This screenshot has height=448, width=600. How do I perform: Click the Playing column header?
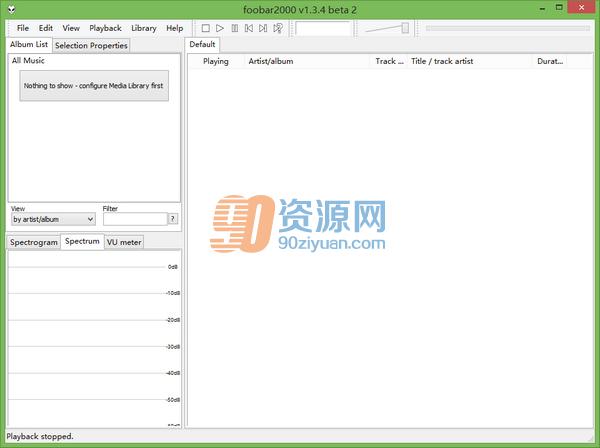click(x=216, y=61)
